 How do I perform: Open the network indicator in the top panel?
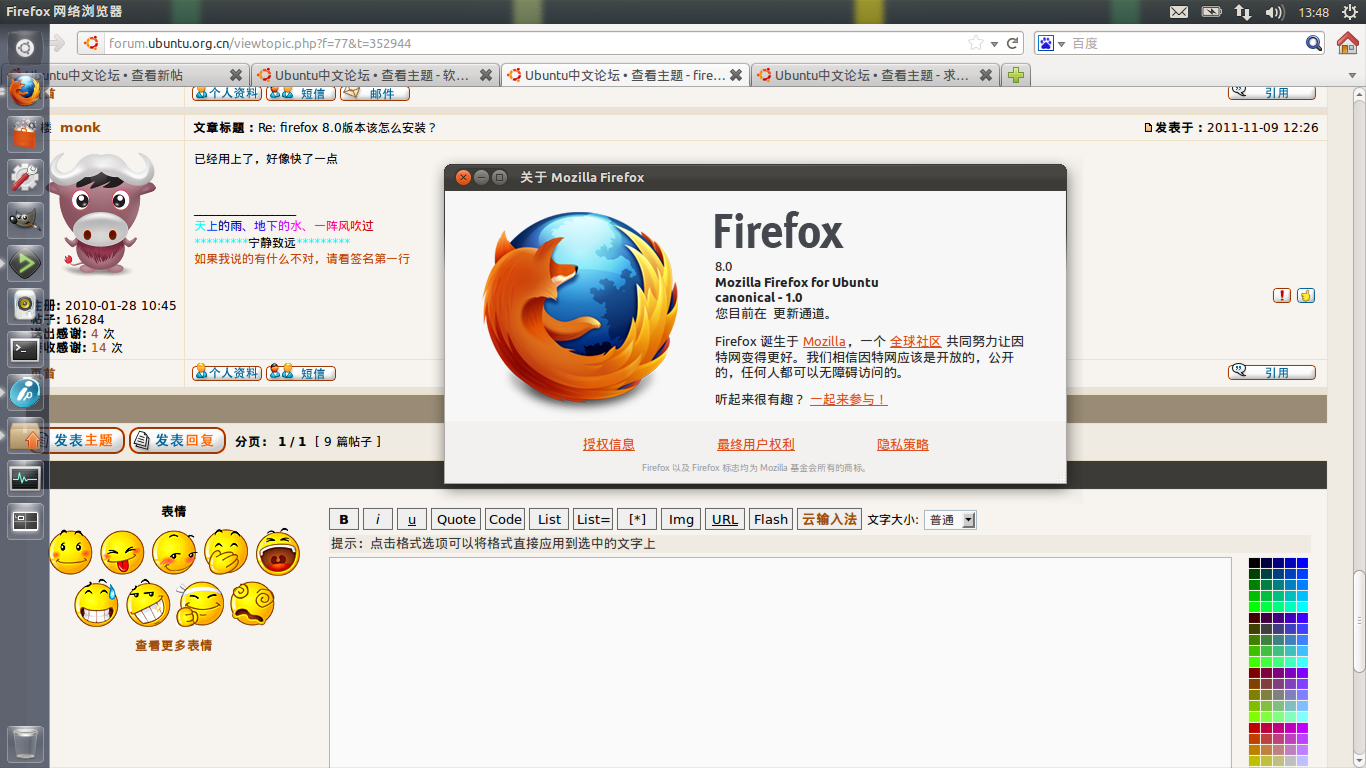click(x=1243, y=12)
